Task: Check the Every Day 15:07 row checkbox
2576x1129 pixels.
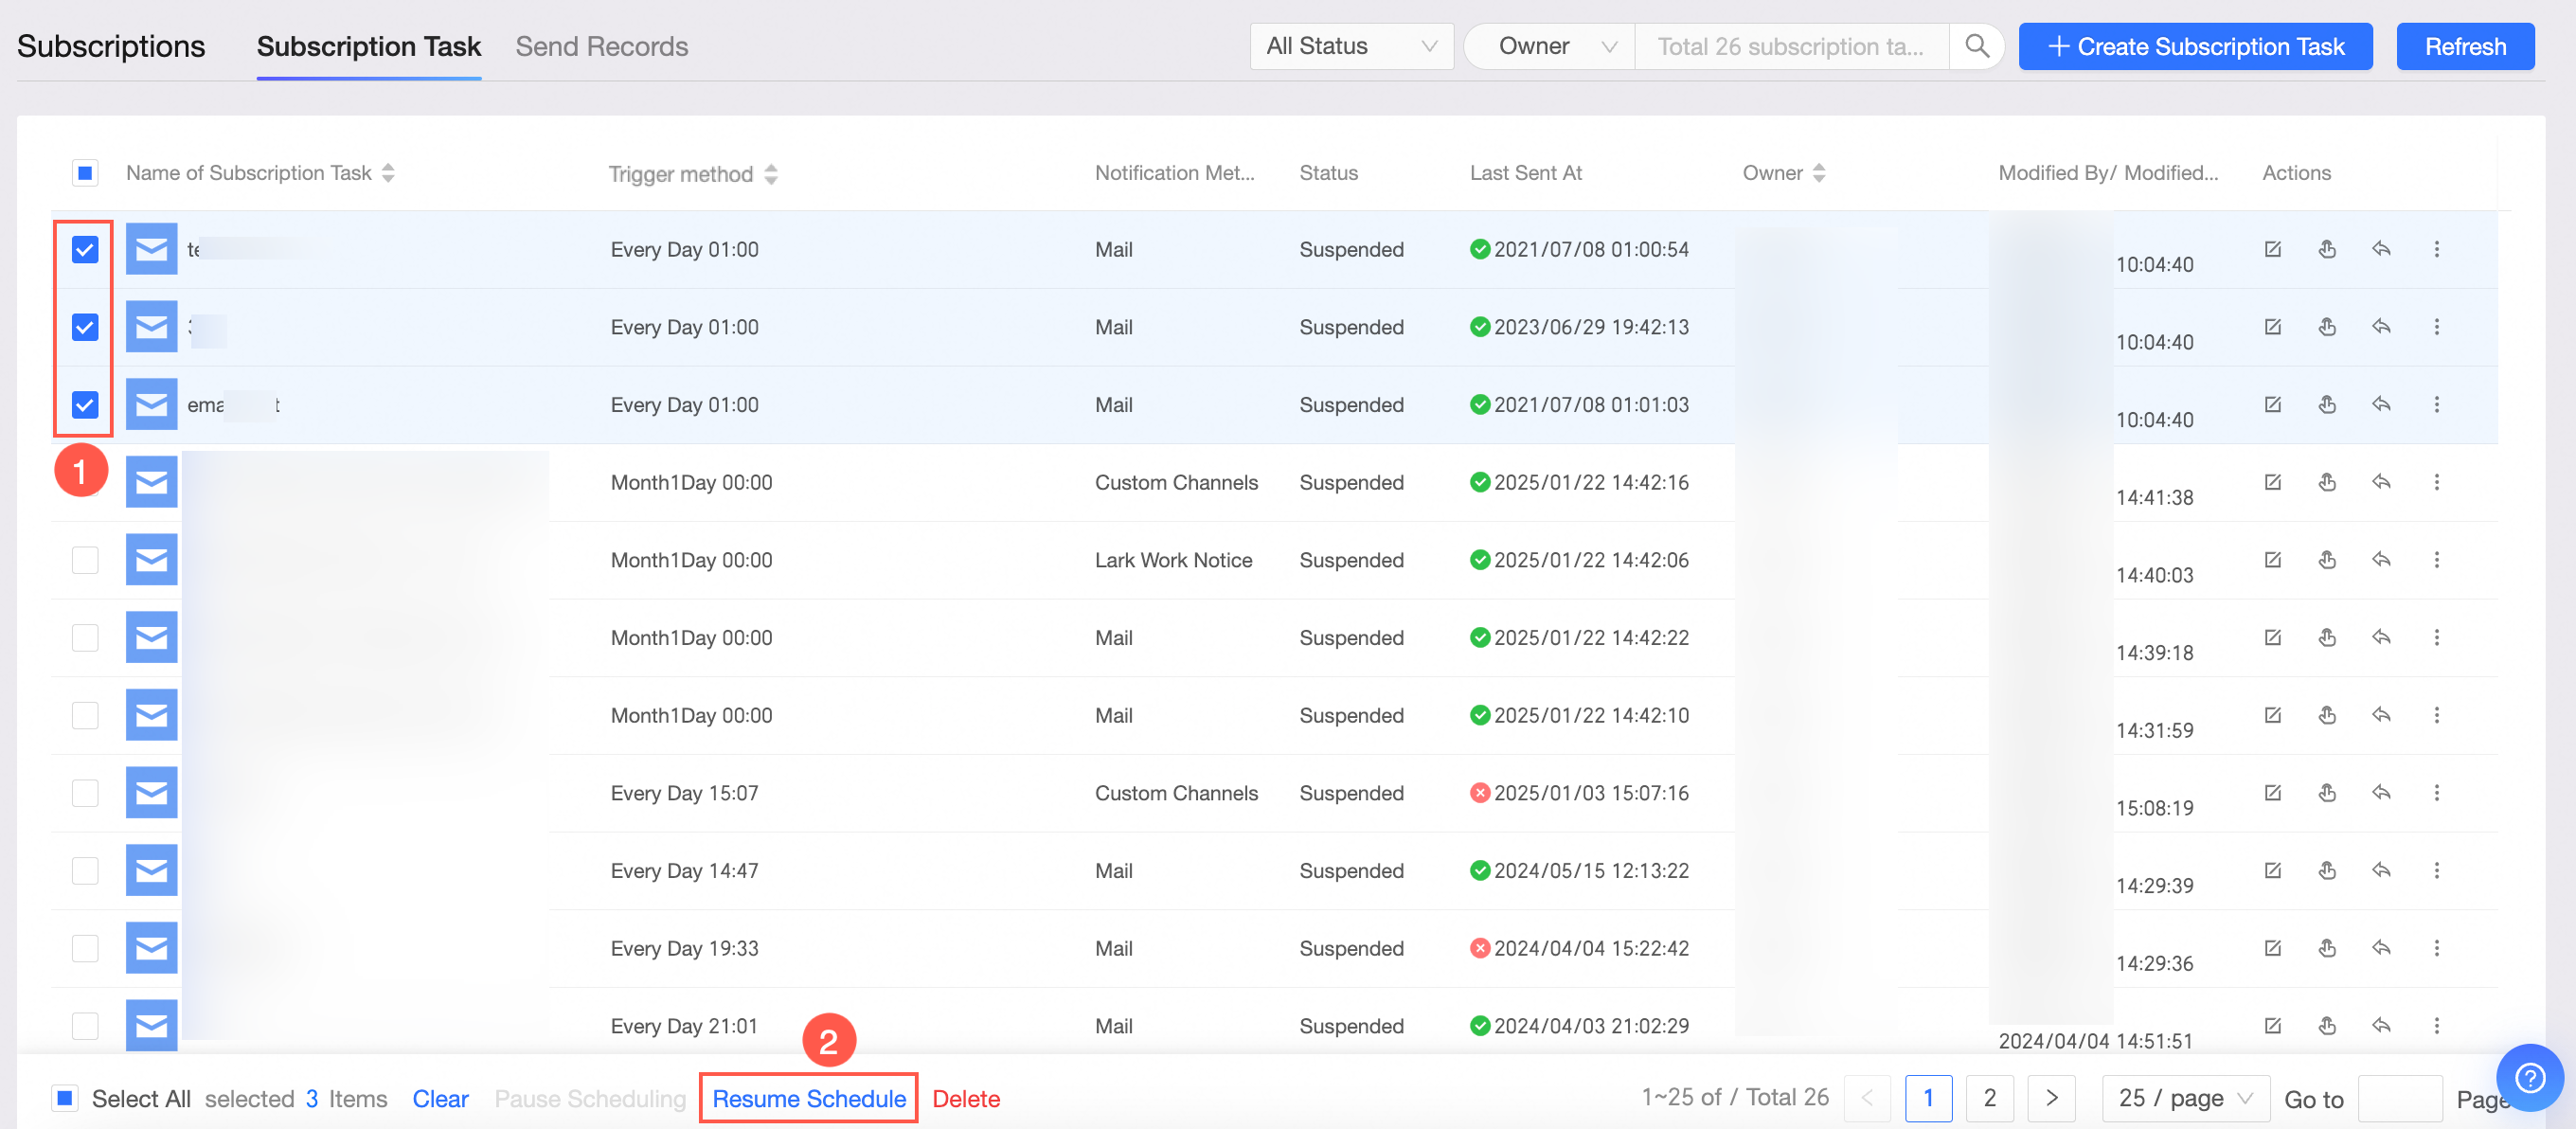Action: (x=85, y=792)
